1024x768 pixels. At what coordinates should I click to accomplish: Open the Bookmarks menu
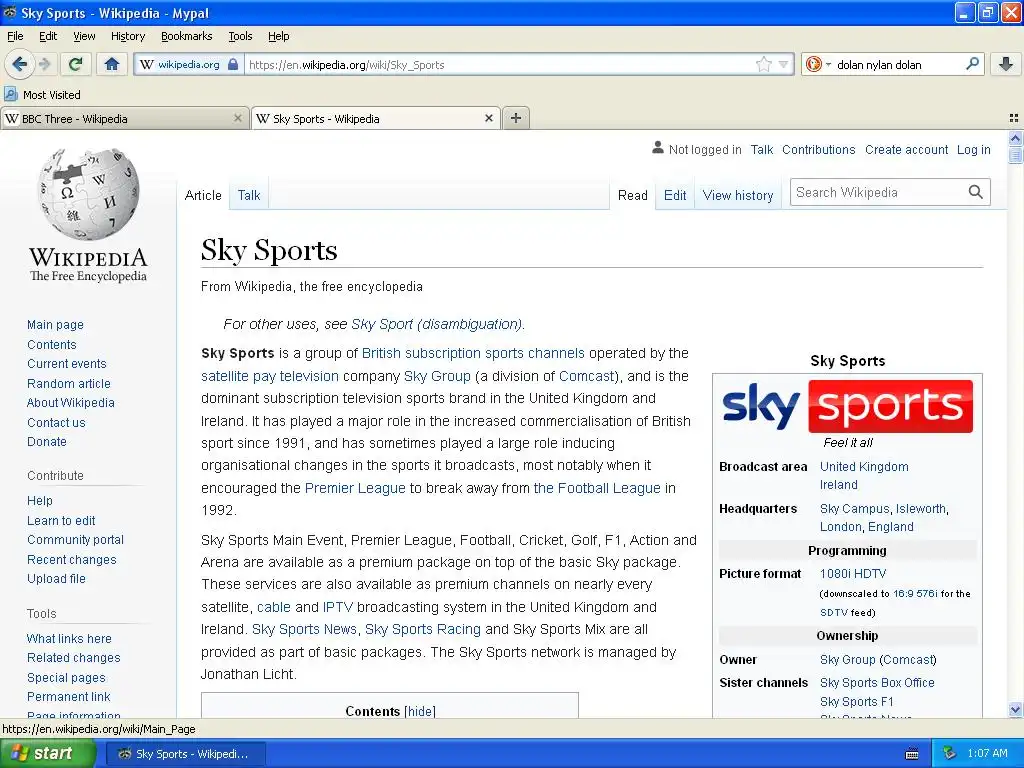186,36
